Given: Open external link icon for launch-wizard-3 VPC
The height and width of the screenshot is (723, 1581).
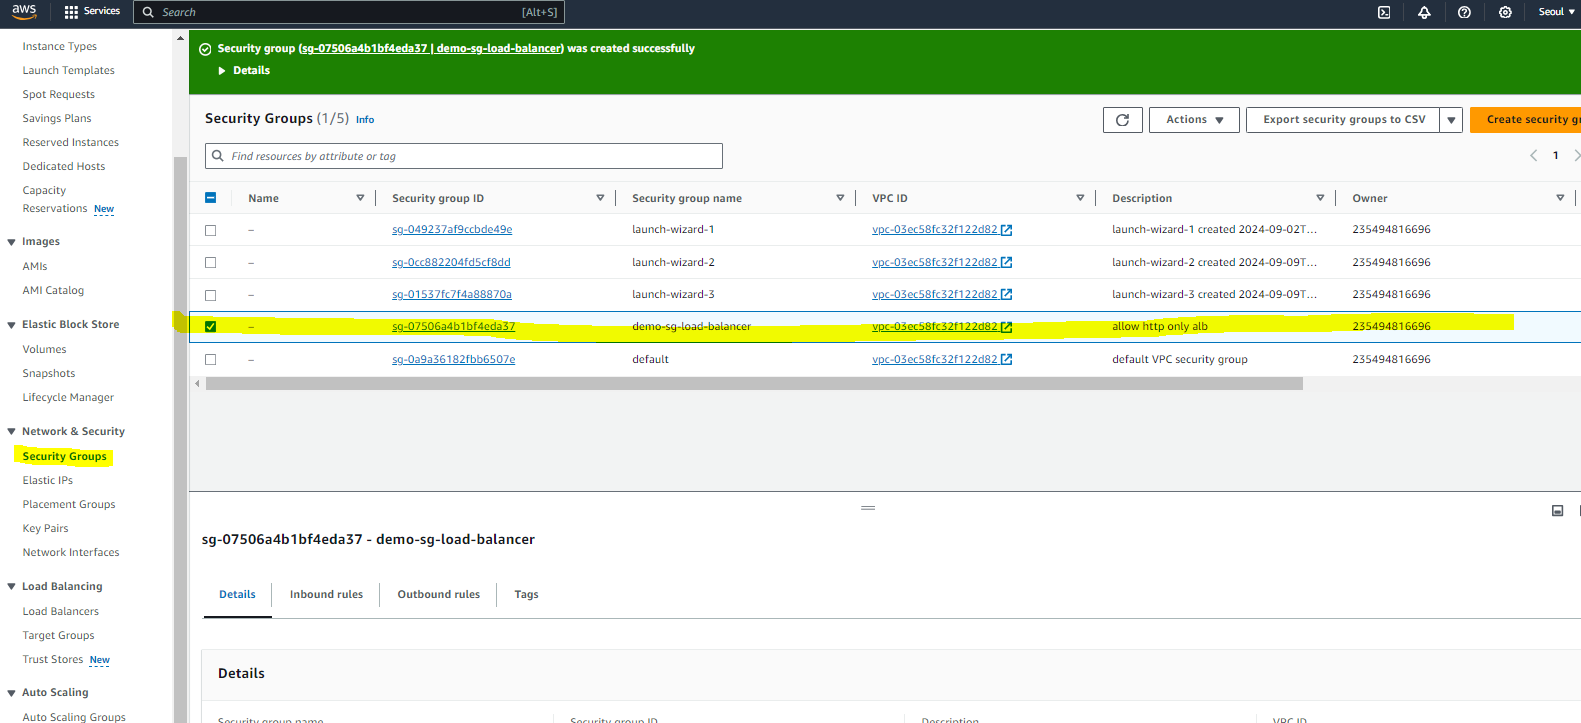Looking at the screenshot, I should coord(1007,295).
